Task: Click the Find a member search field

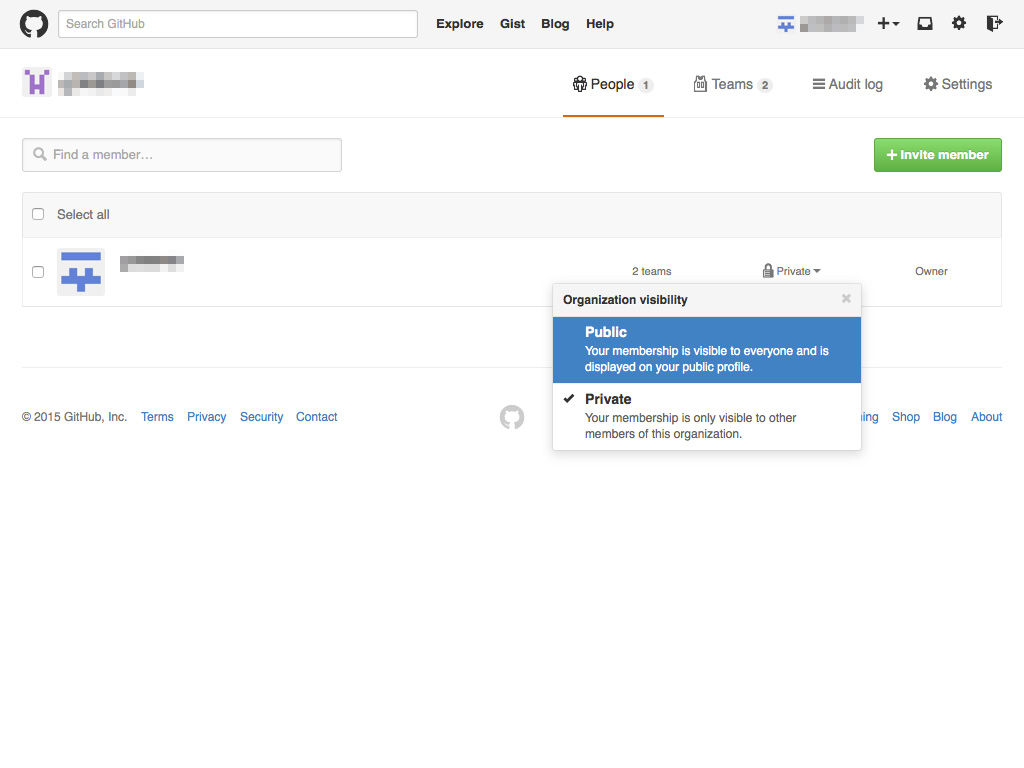Action: [x=182, y=155]
